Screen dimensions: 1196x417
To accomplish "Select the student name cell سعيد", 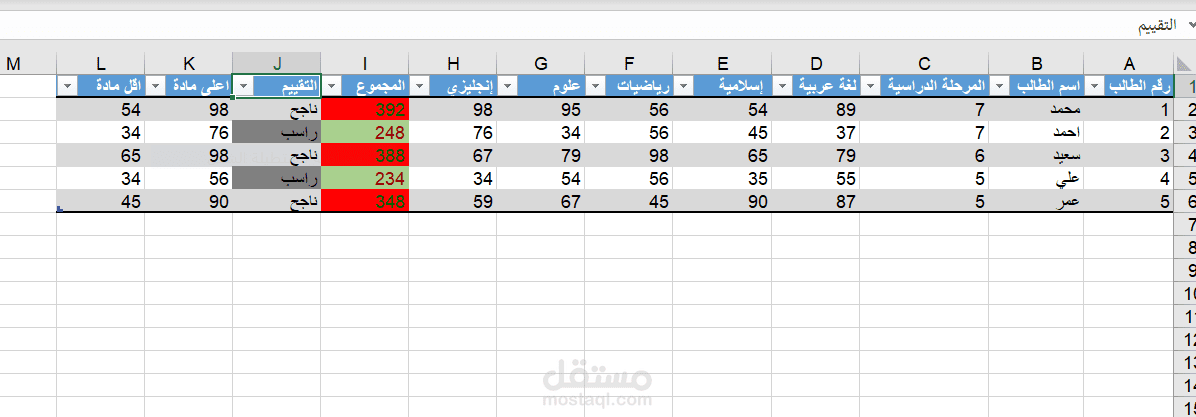I will click(x=1037, y=156).
